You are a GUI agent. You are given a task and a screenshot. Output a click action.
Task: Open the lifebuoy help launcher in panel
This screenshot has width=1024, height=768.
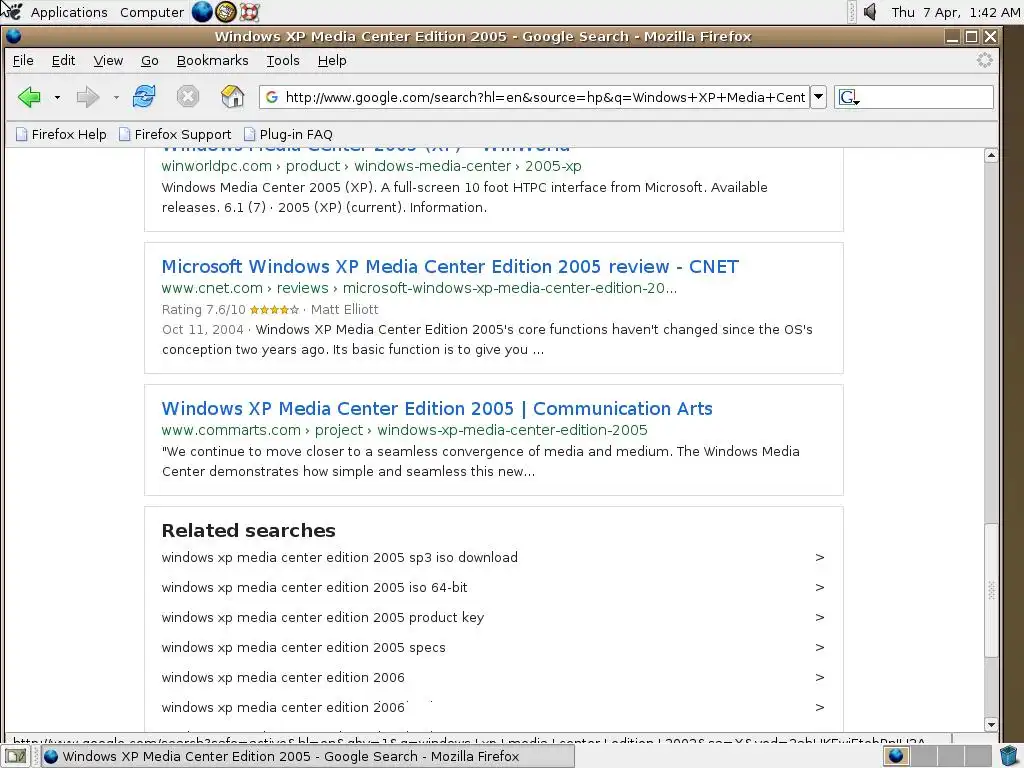pyautogui.click(x=249, y=12)
